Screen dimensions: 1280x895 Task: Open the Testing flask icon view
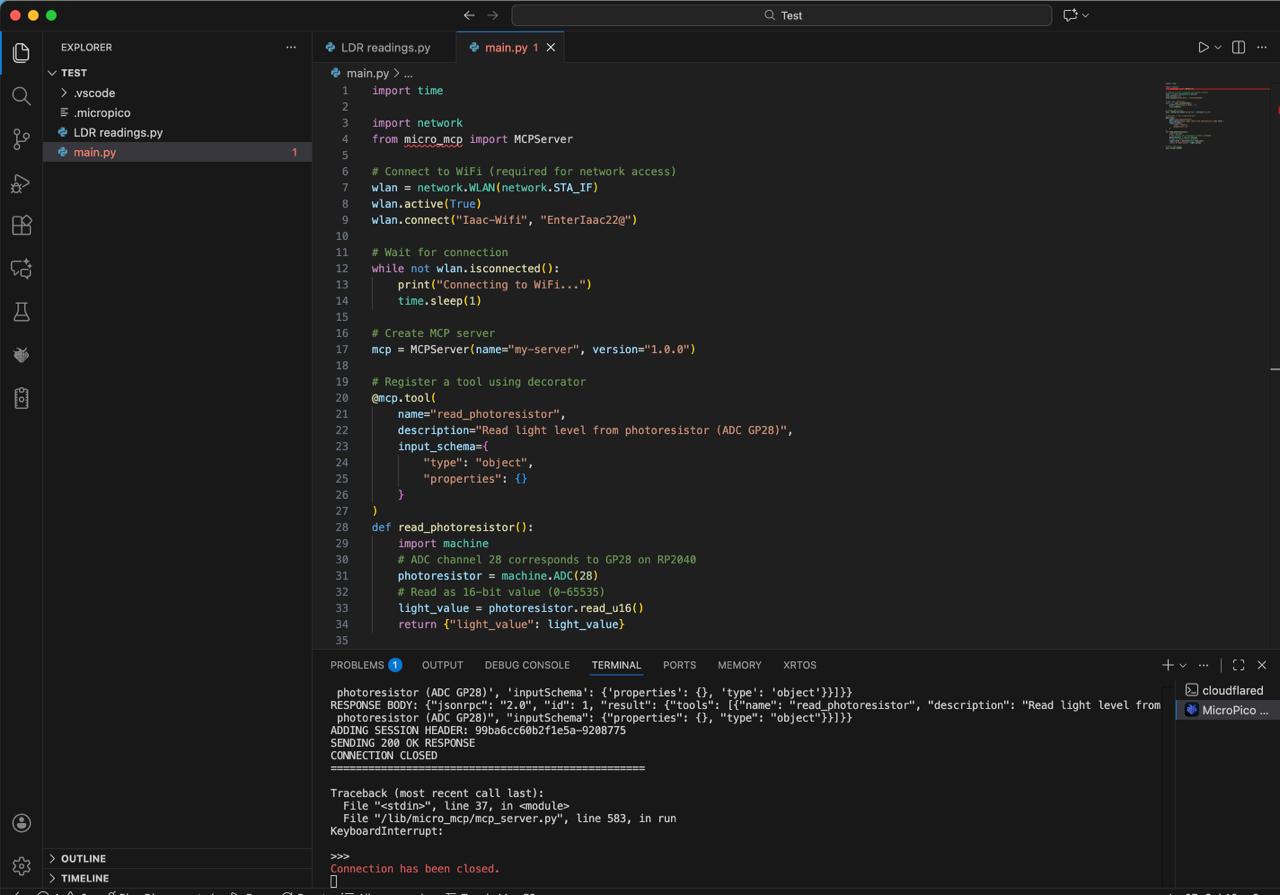pyautogui.click(x=21, y=312)
